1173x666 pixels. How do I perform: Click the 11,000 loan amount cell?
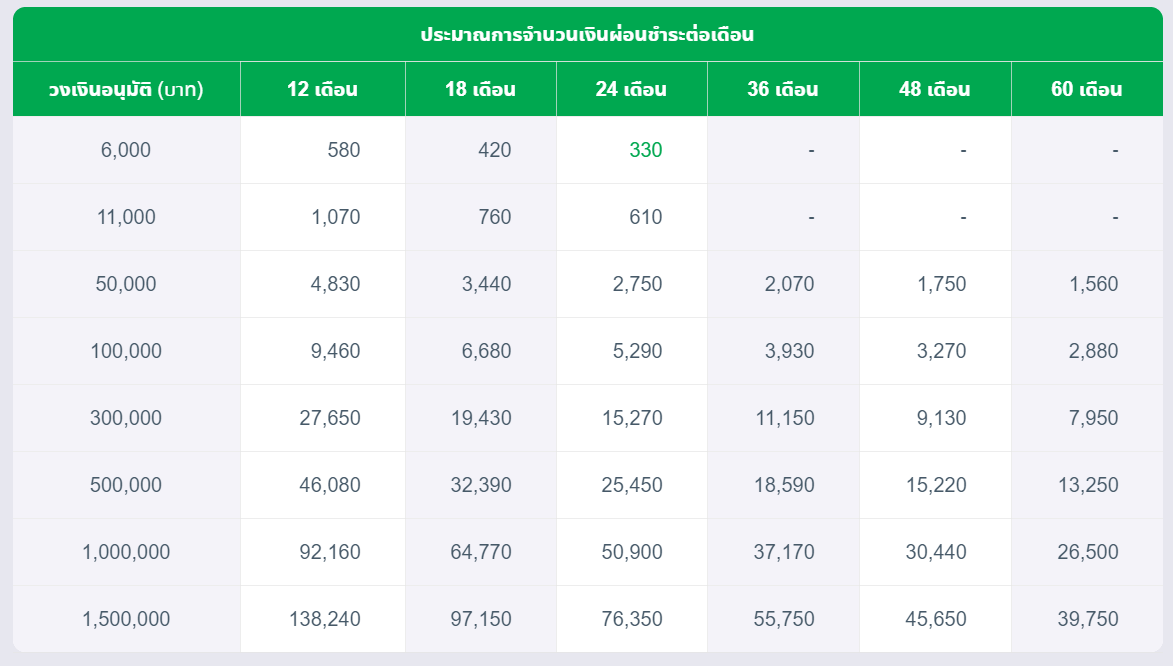[x=126, y=217]
